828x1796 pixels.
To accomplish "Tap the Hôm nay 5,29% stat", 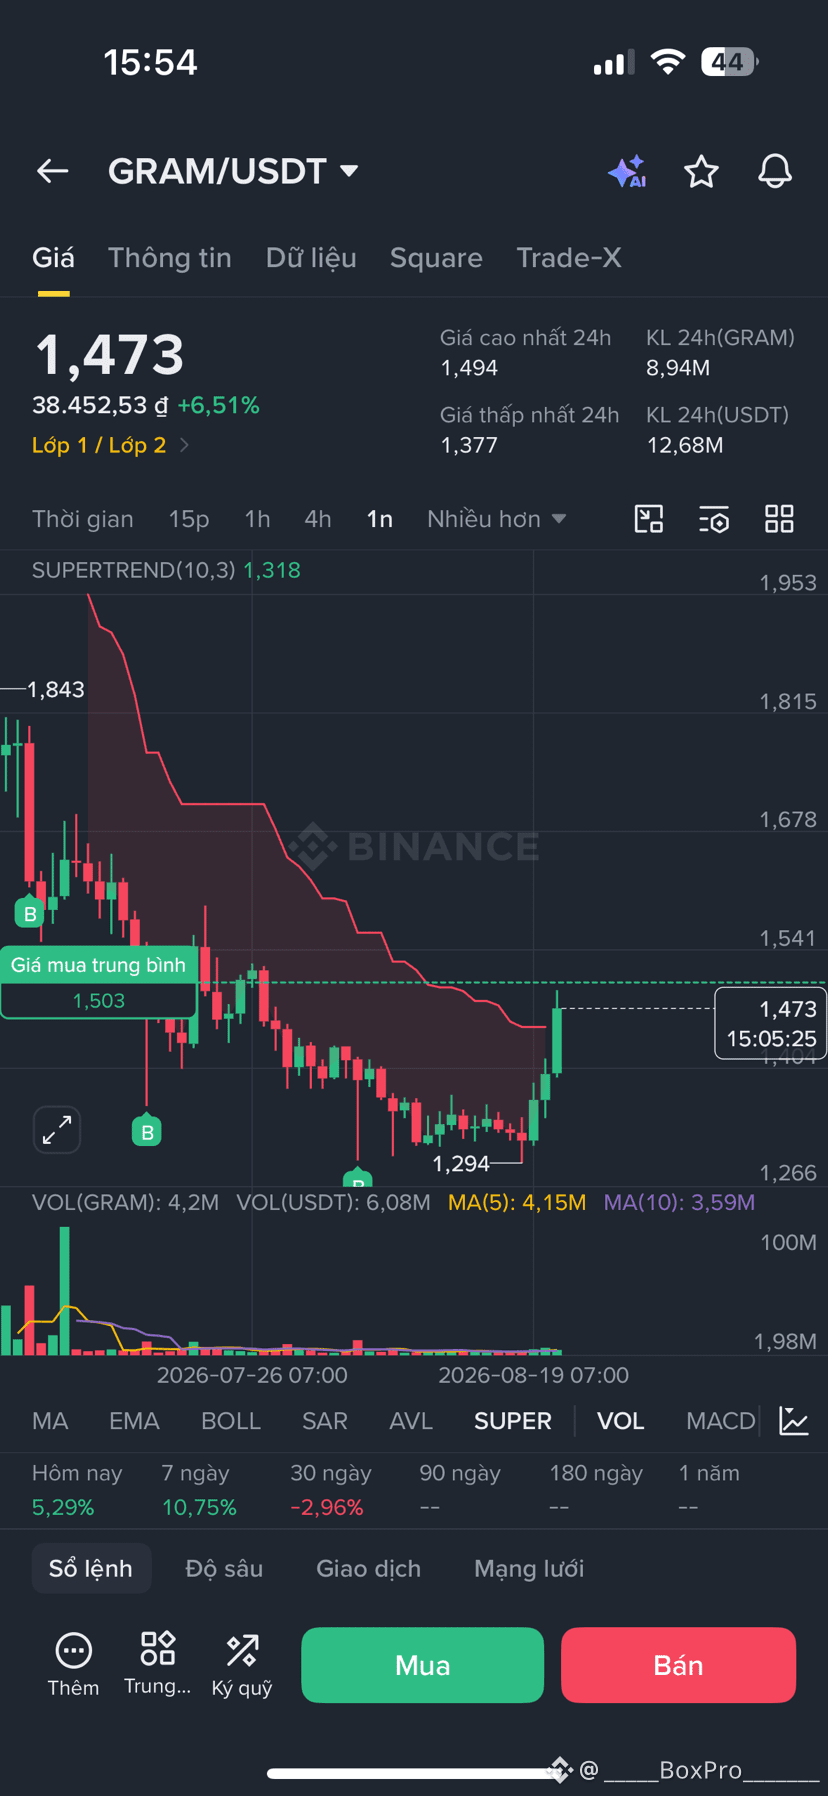I will point(77,1490).
